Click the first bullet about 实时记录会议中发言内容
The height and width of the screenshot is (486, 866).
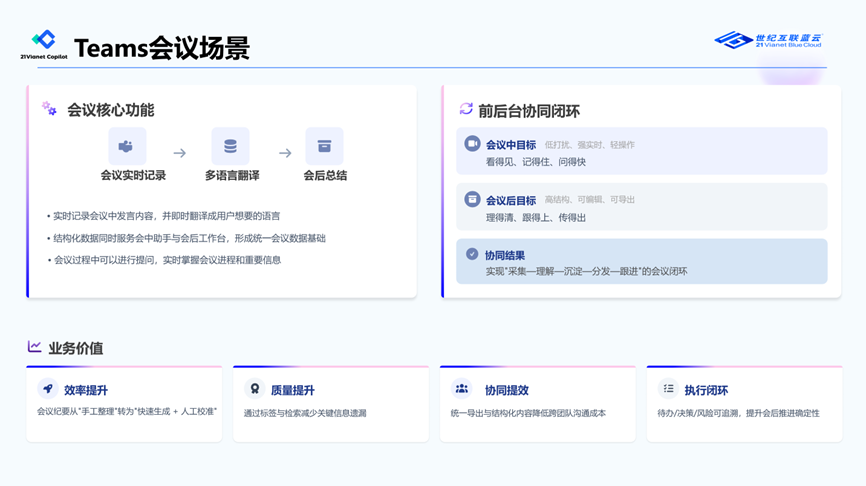point(166,216)
